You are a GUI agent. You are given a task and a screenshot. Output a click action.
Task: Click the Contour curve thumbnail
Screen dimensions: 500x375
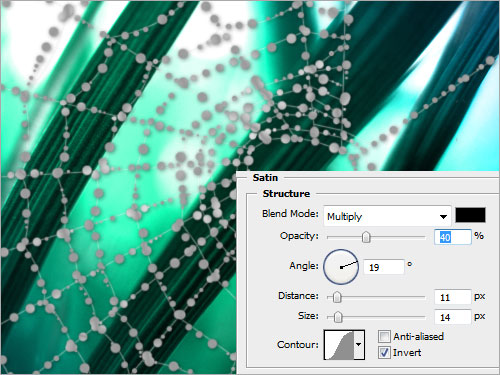[339, 345]
